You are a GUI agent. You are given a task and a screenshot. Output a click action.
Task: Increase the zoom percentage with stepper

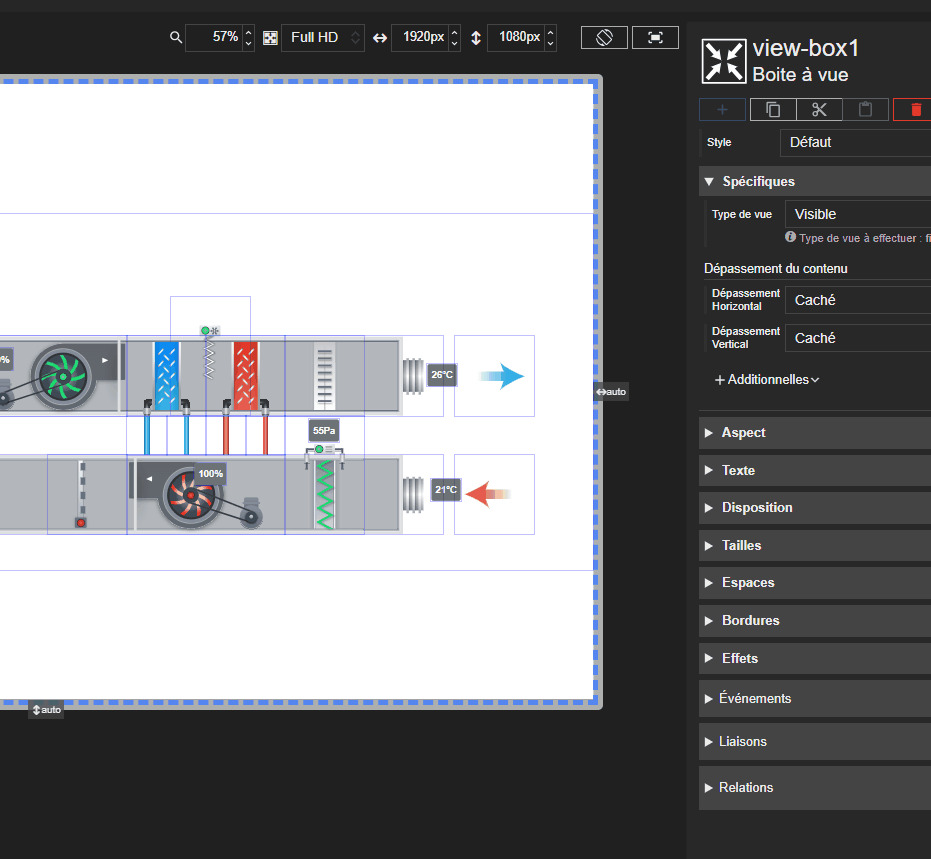[x=249, y=32]
